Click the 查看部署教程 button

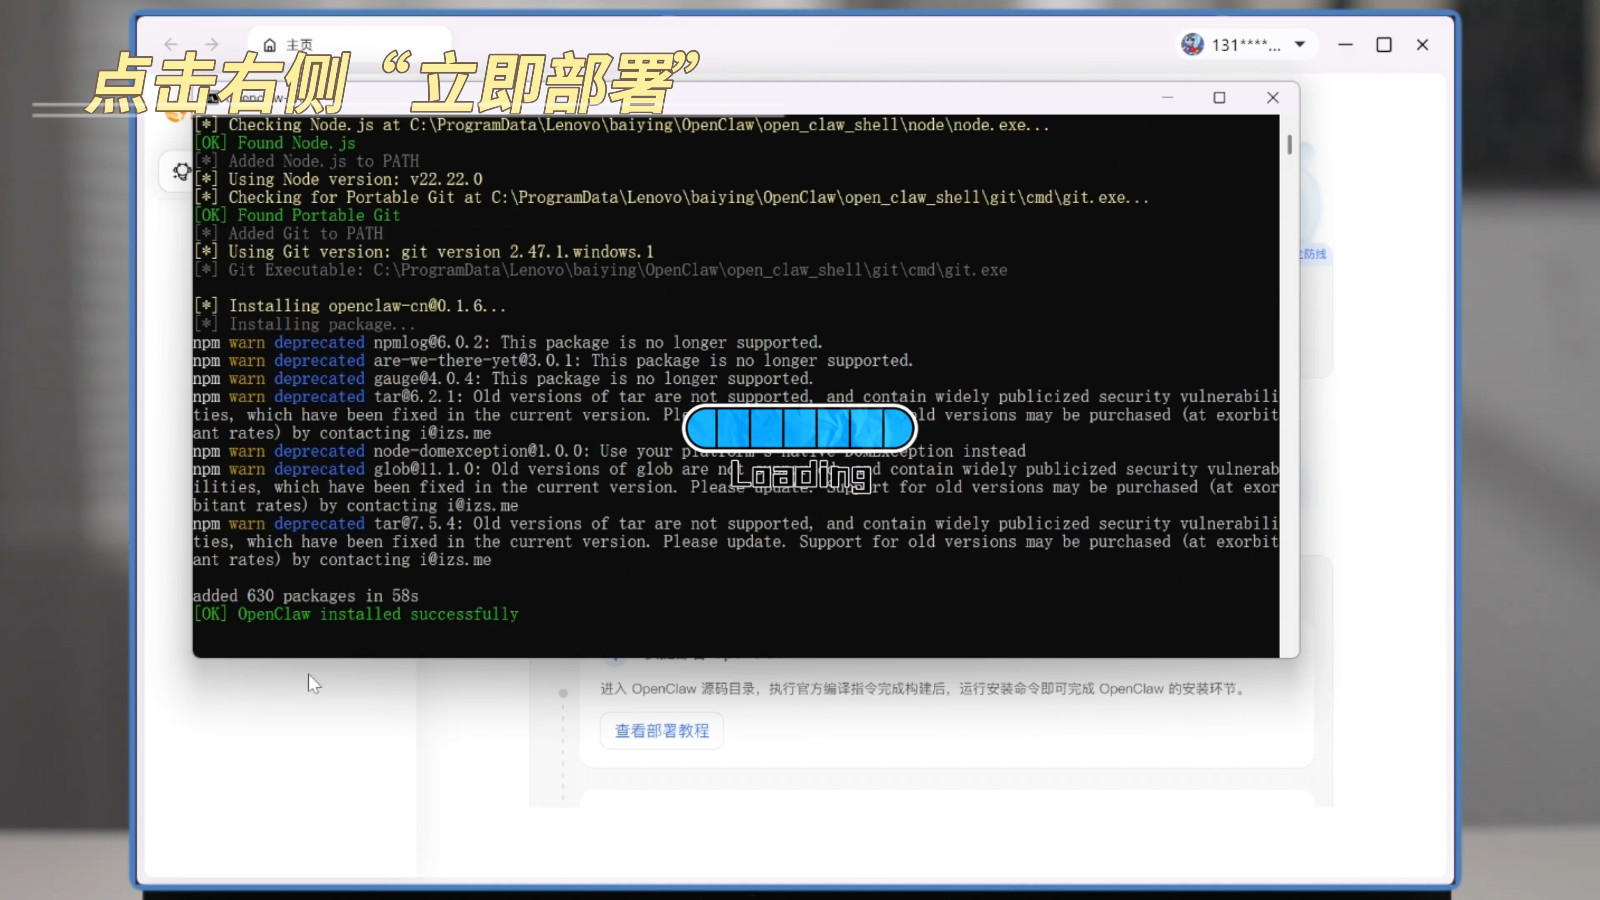(661, 731)
